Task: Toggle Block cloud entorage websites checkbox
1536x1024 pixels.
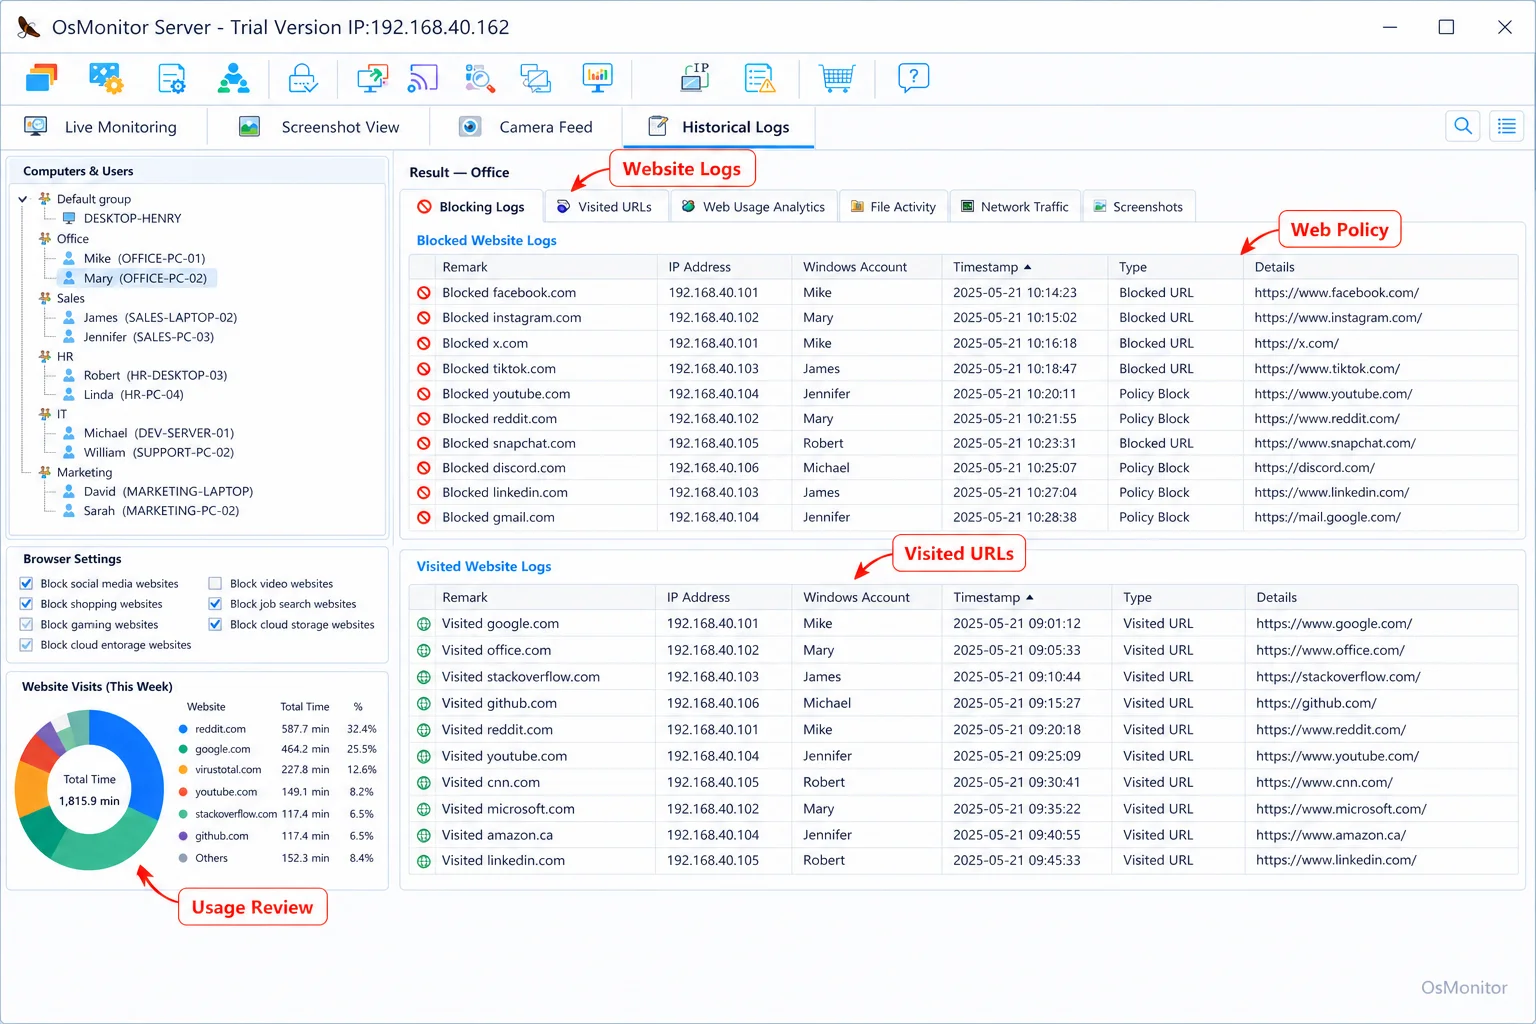Action: [x=26, y=645]
